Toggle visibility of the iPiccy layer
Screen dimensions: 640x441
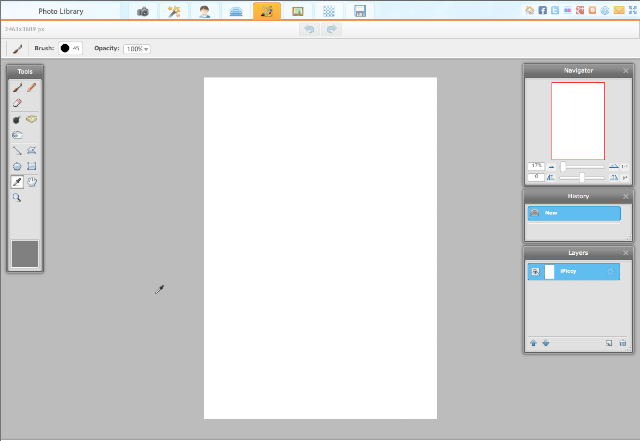(536, 272)
